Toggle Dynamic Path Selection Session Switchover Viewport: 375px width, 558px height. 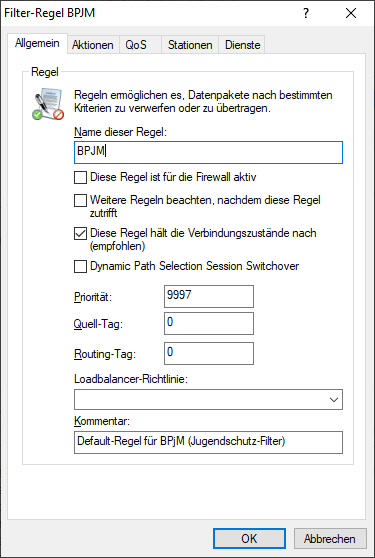coord(80,266)
